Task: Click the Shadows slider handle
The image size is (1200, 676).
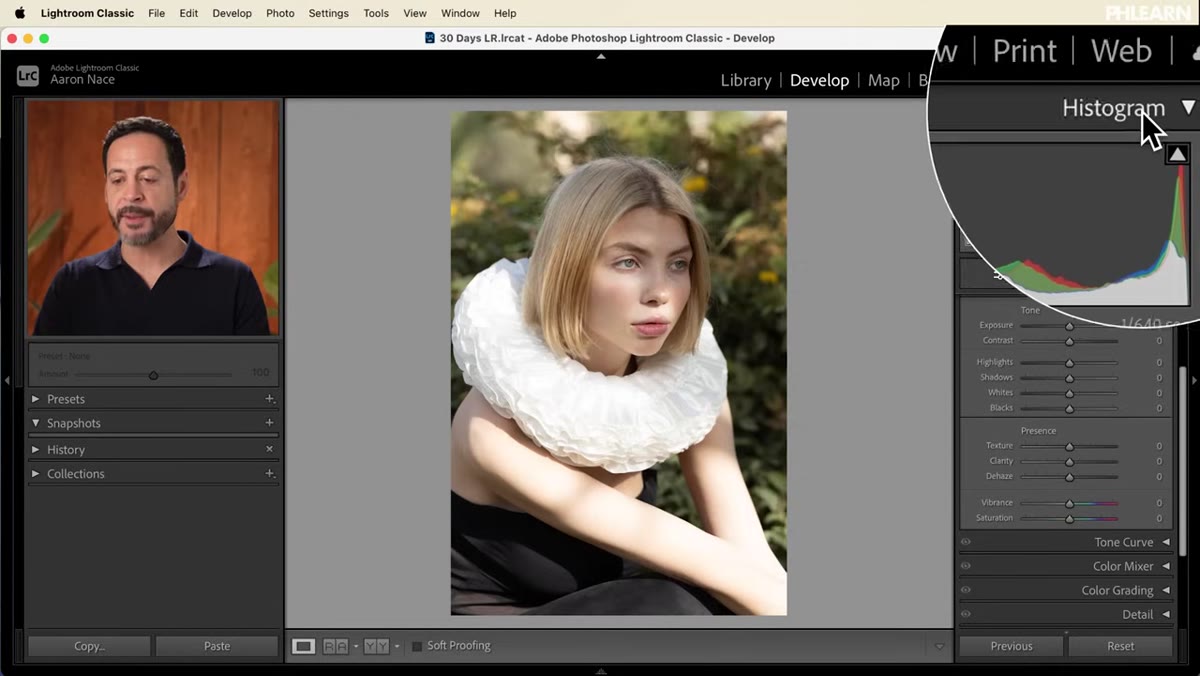Action: (1069, 378)
